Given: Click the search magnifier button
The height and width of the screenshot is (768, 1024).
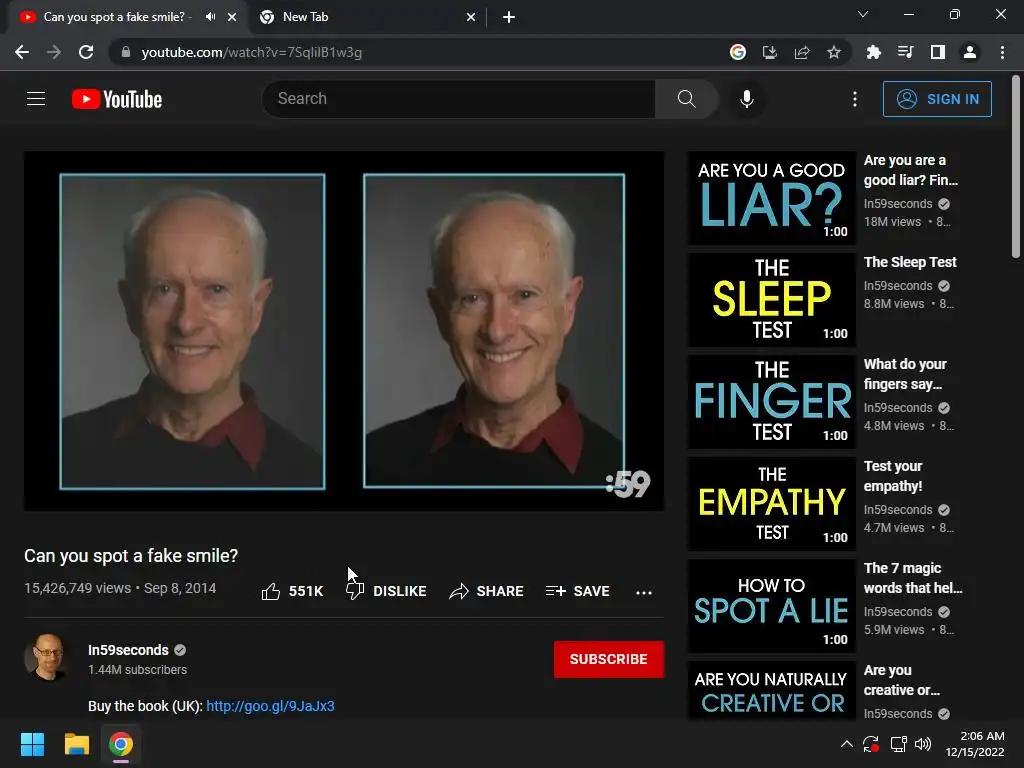Looking at the screenshot, I should coord(686,99).
